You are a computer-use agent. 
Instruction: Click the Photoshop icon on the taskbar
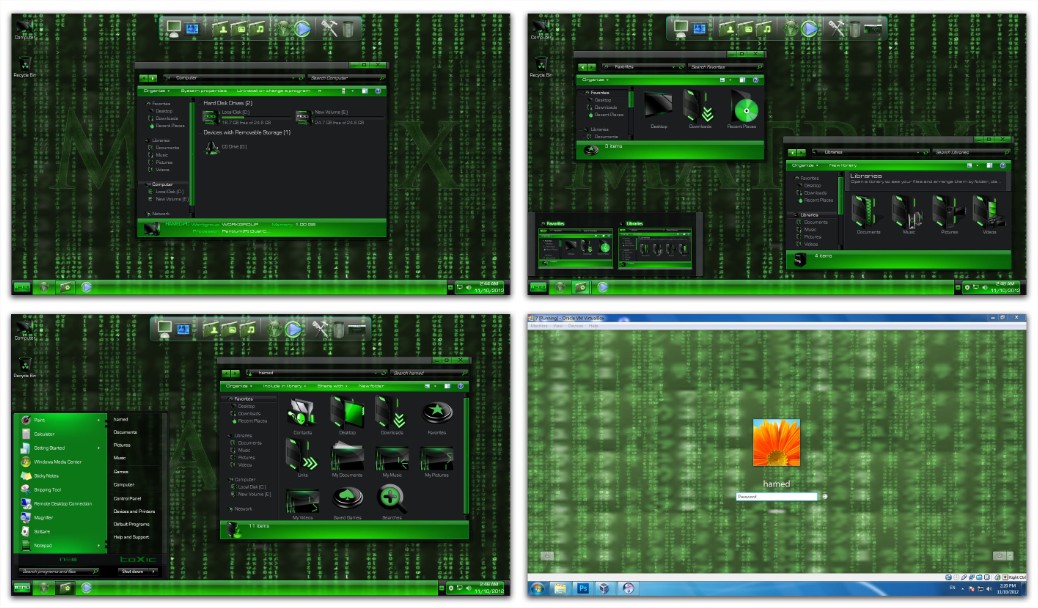(x=583, y=588)
